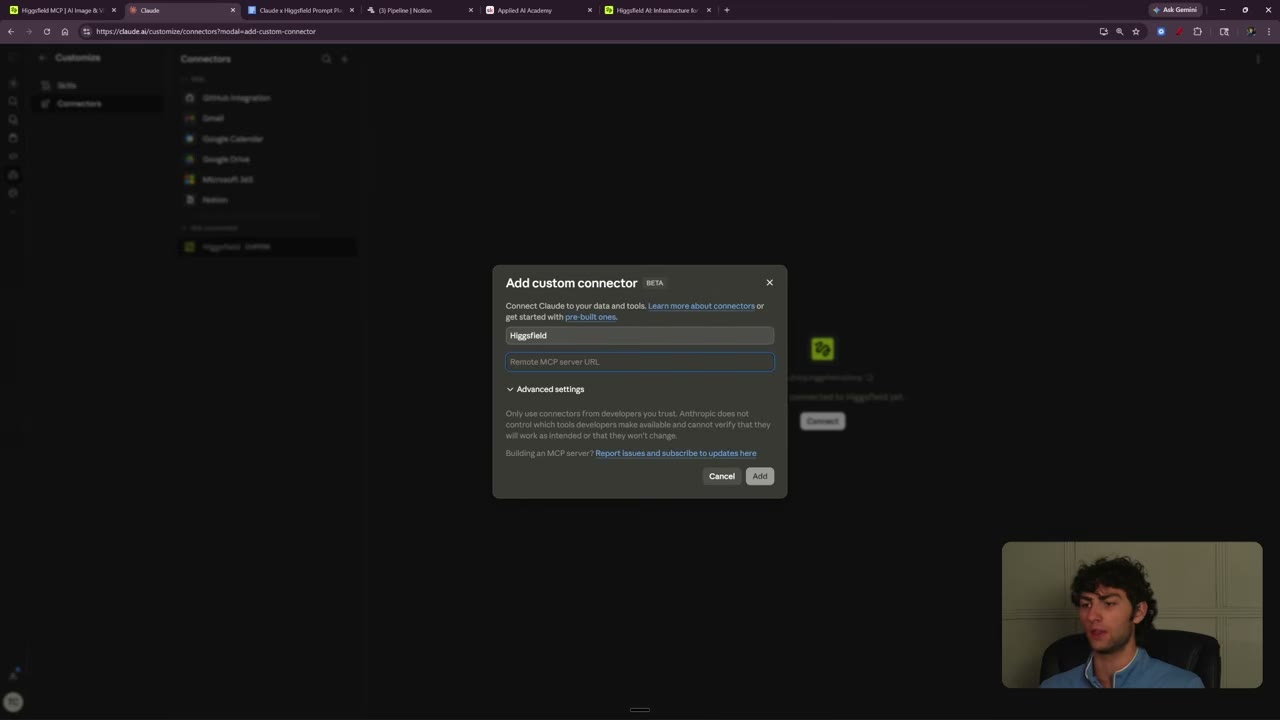Viewport: 1280px width, 720px height.
Task: Close the Higgsfield MCP browser tab
Action: pos(114,10)
